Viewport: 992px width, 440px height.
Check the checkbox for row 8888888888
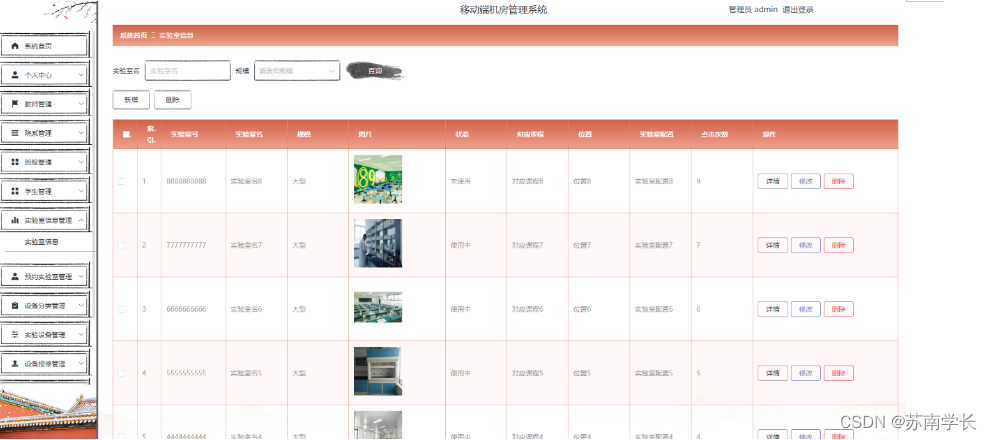(x=121, y=181)
